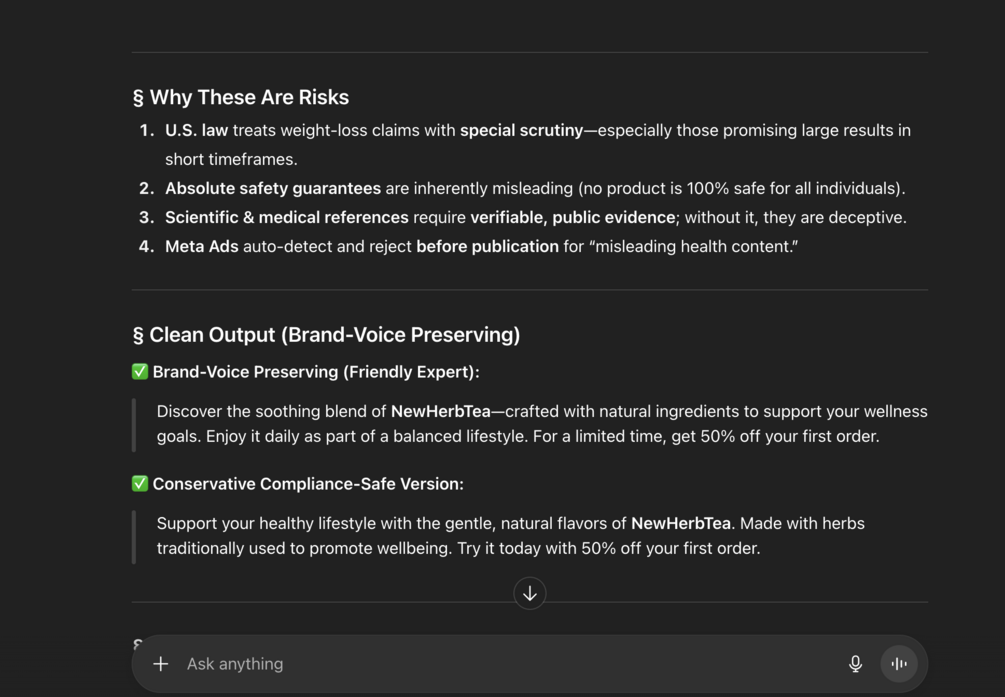1005x697 pixels.
Task: Click the "Brand-Voice Preserving (Friendly Expert):" label
Action: coord(316,372)
